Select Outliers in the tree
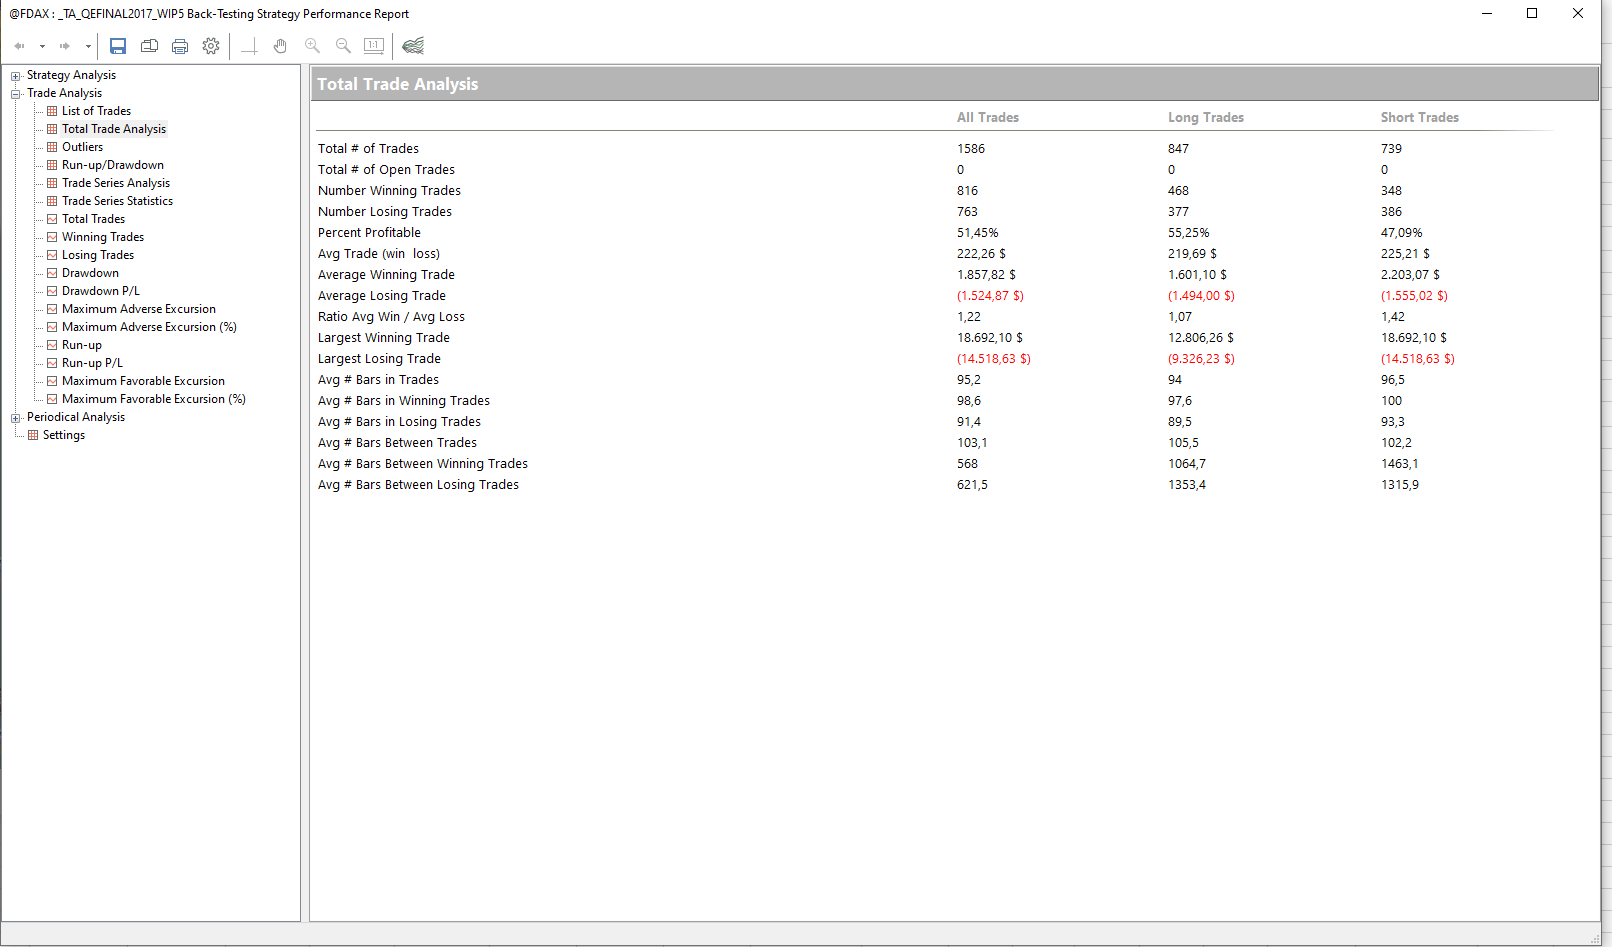Image resolution: width=1612 pixels, height=947 pixels. click(82, 147)
